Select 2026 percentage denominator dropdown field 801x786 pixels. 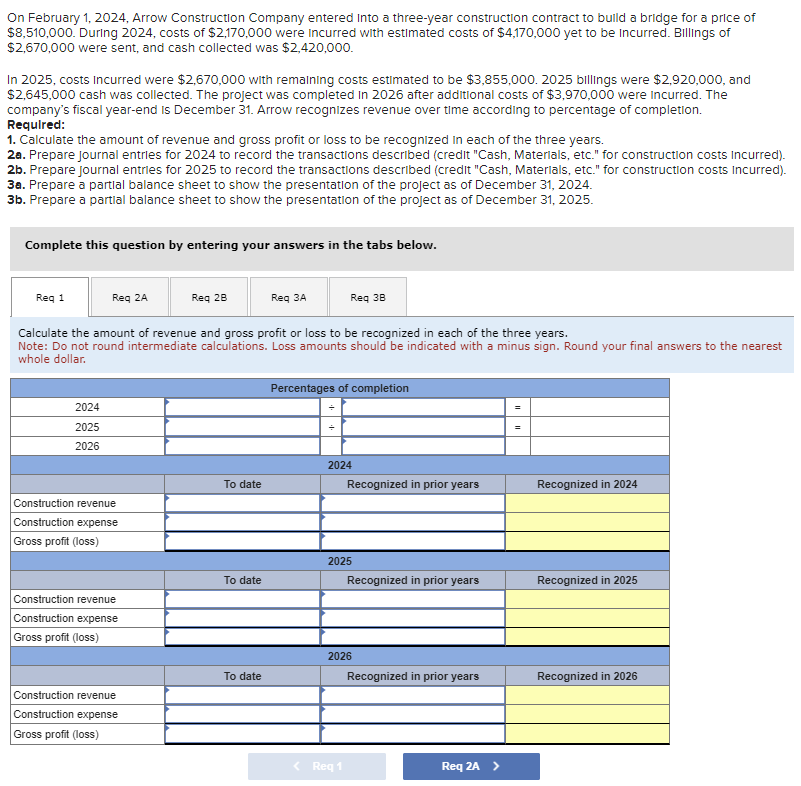click(423, 446)
